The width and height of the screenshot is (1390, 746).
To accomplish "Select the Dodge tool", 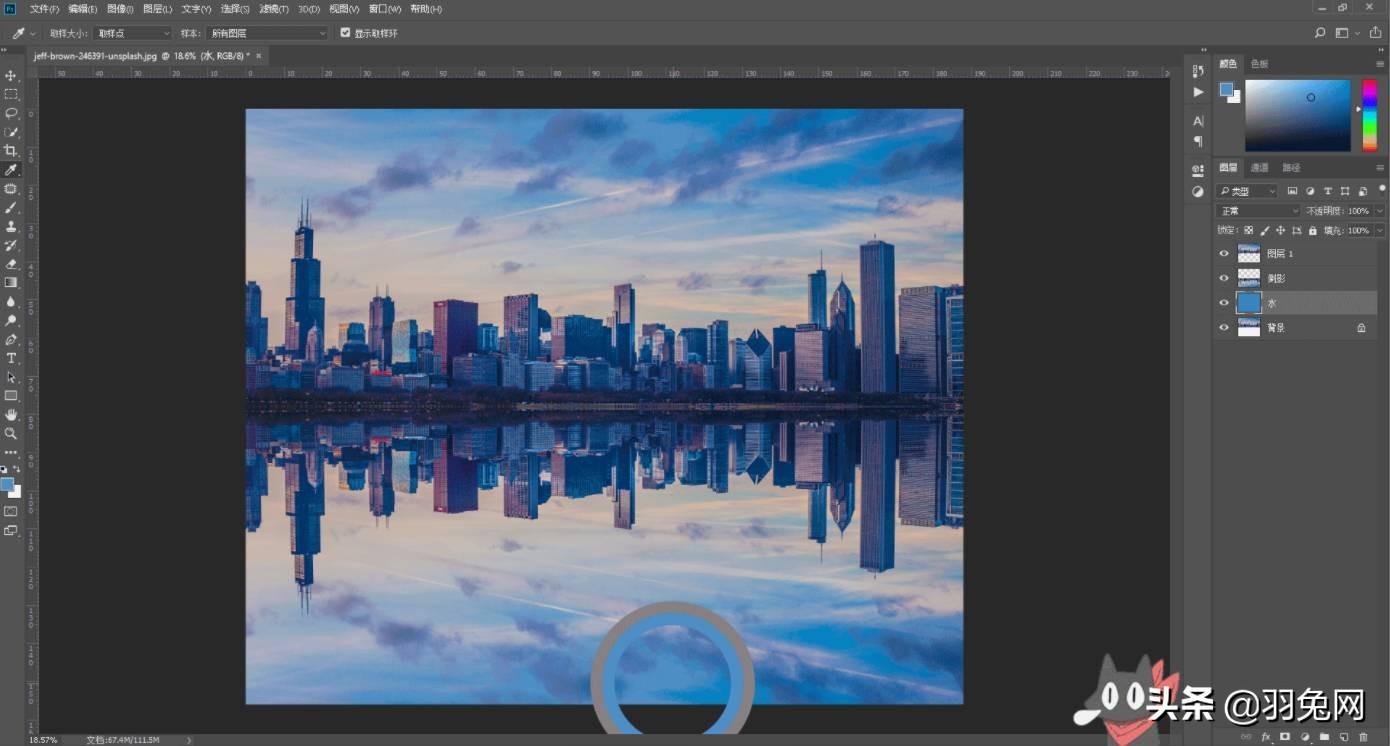I will [x=11, y=321].
